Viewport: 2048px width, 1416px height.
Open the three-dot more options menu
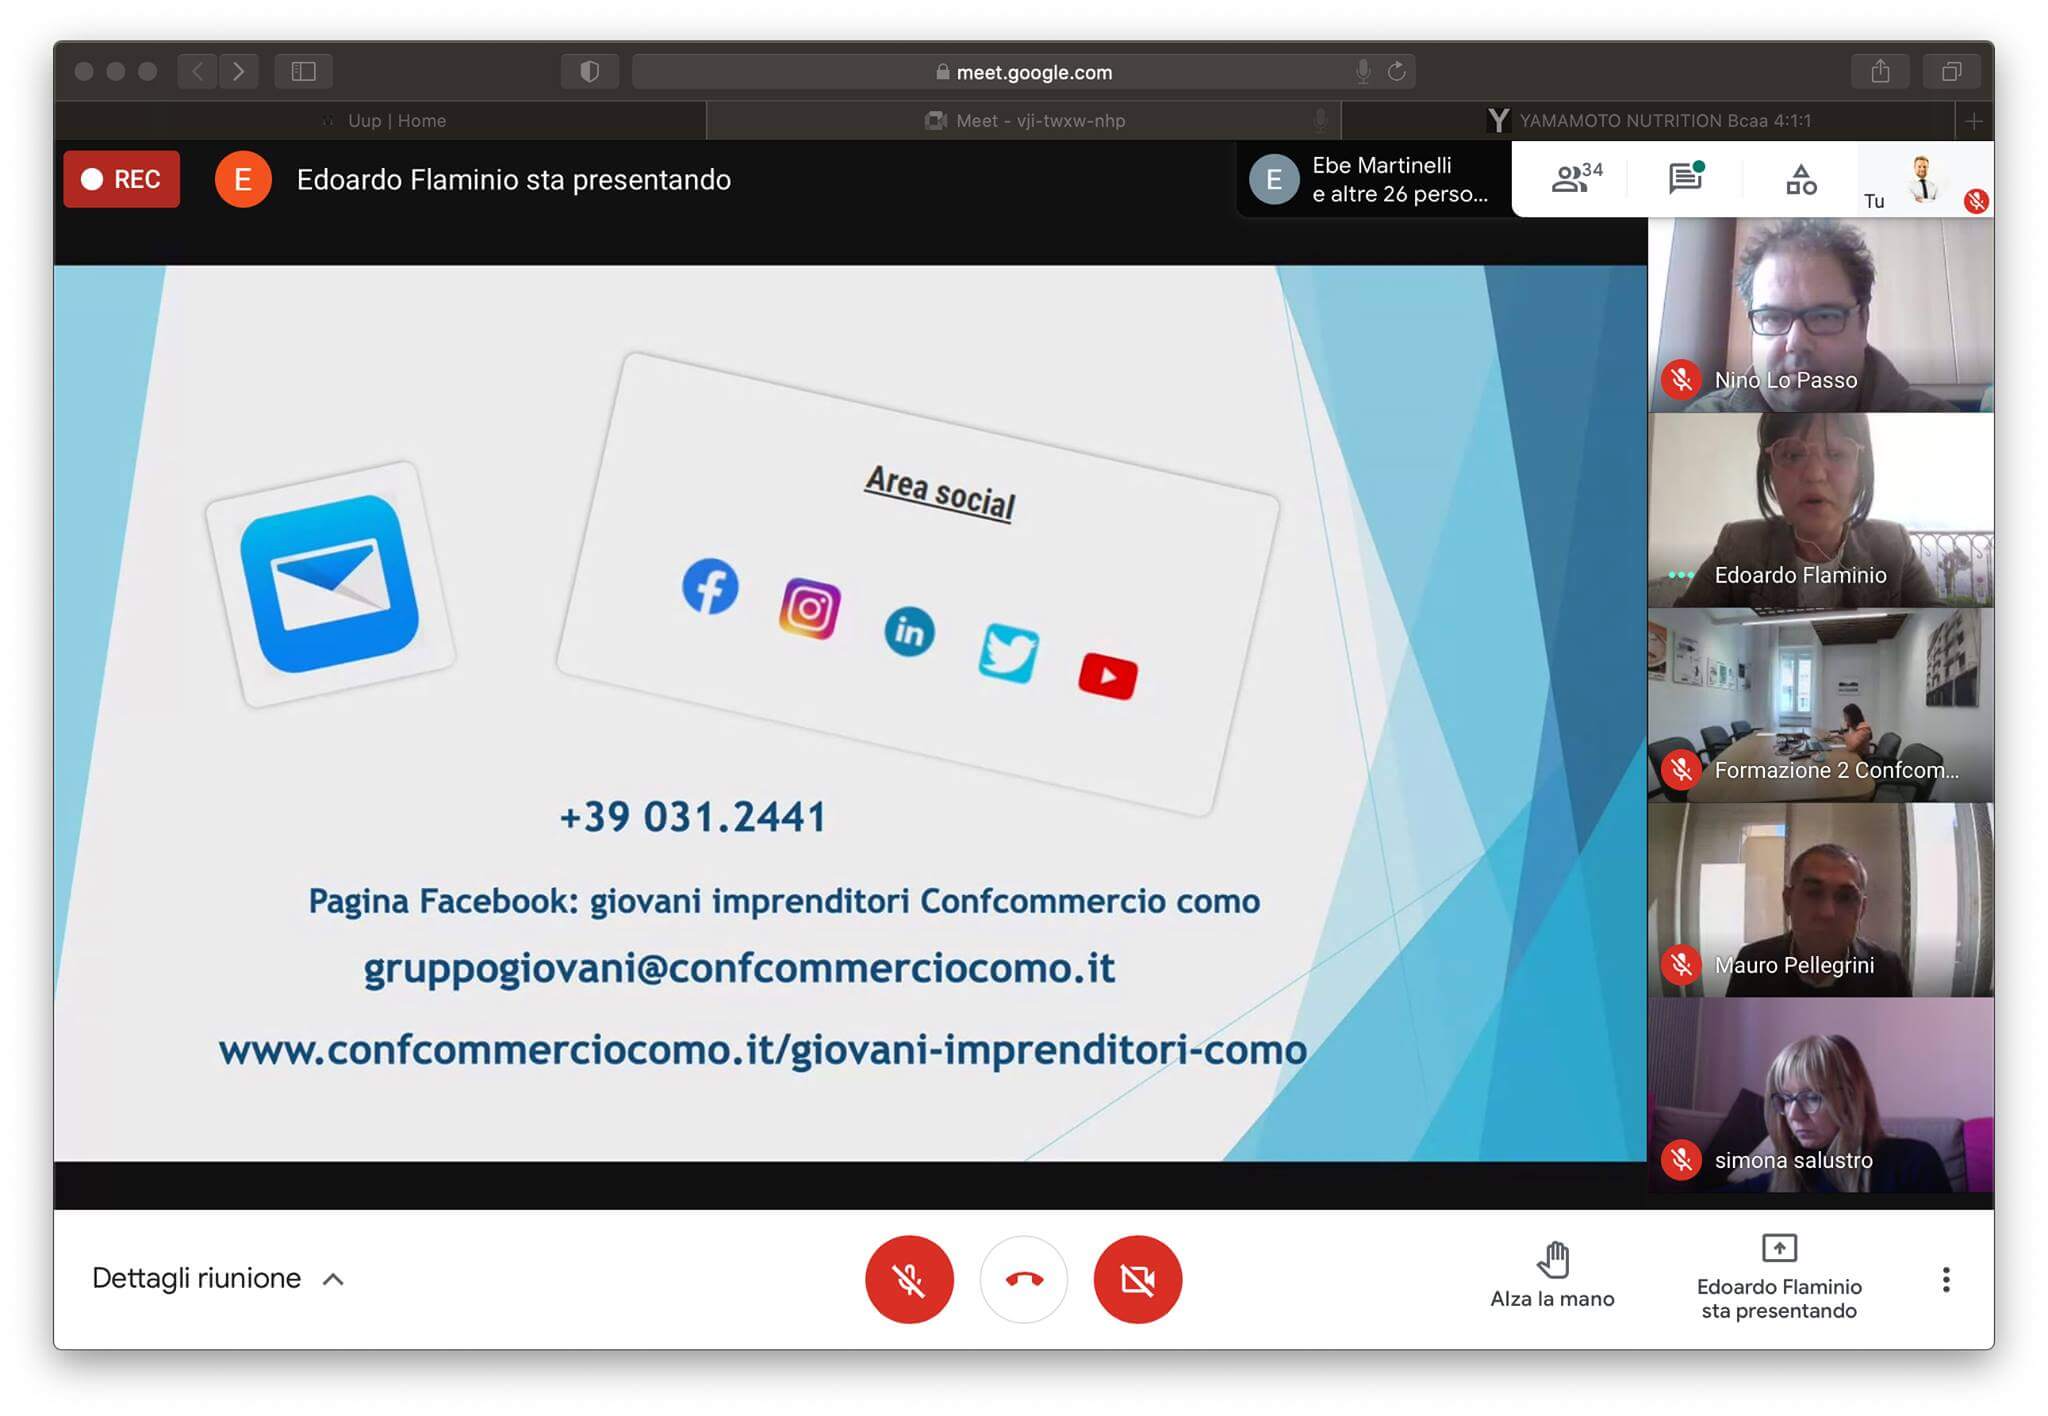coord(1945,1279)
